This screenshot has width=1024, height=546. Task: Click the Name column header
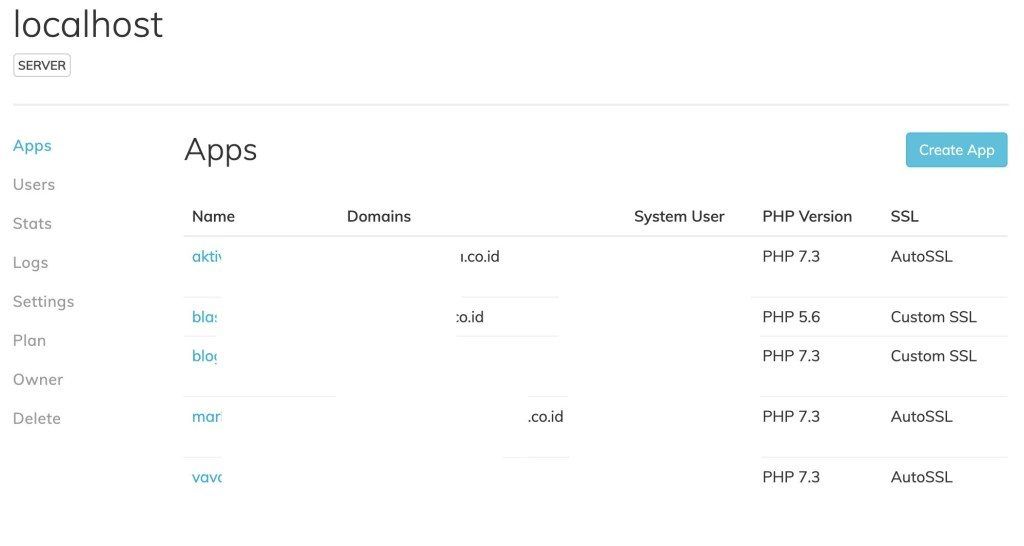point(213,216)
